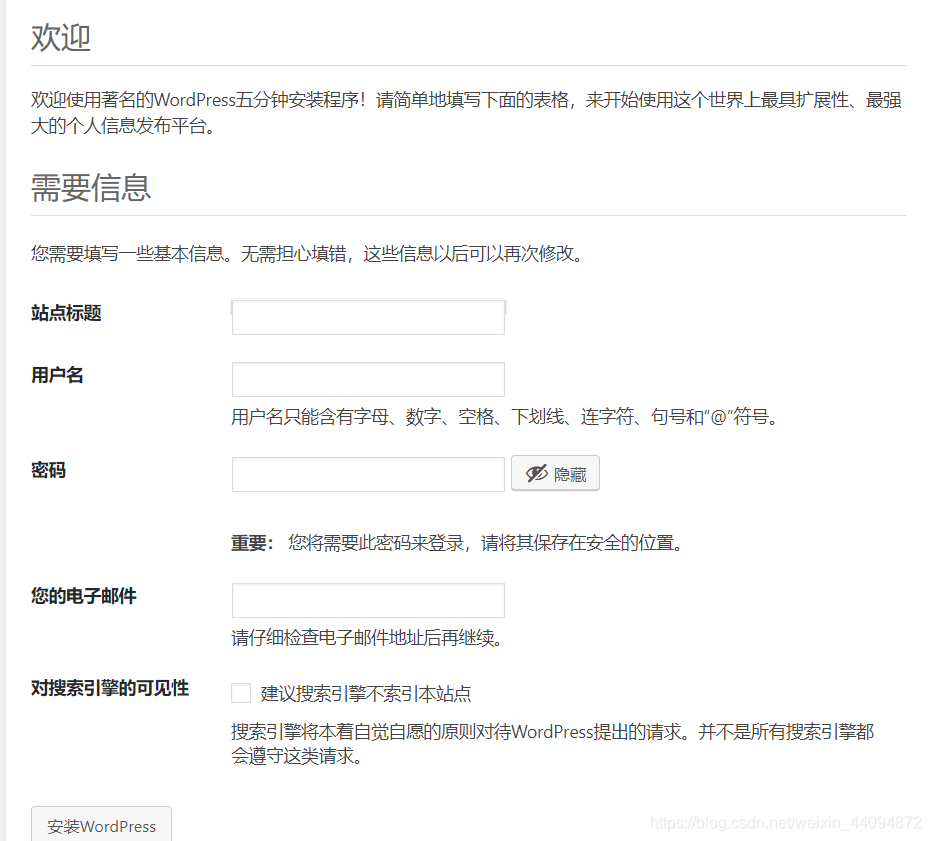Click the 建议搜索引擎不索引本站点 label text

[x=366, y=694]
